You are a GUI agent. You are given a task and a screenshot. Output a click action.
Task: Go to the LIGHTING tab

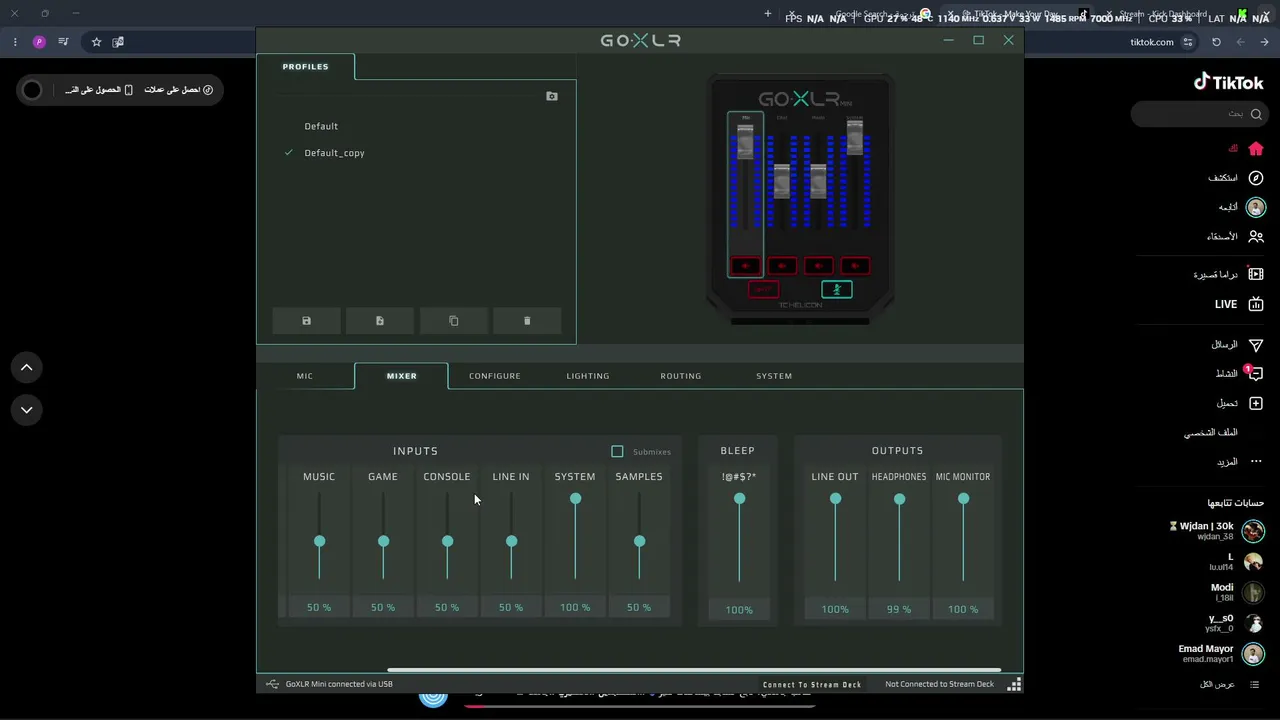pyautogui.click(x=588, y=376)
